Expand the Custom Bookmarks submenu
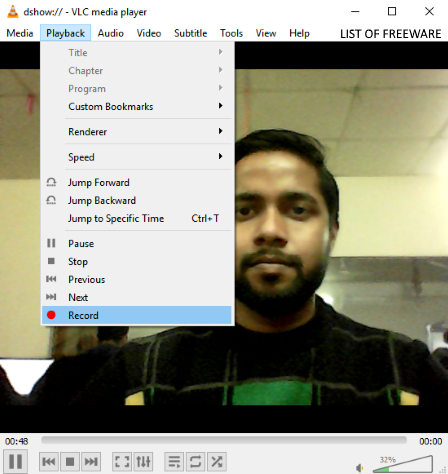Viewport: 448px width, 474px height. click(136, 106)
